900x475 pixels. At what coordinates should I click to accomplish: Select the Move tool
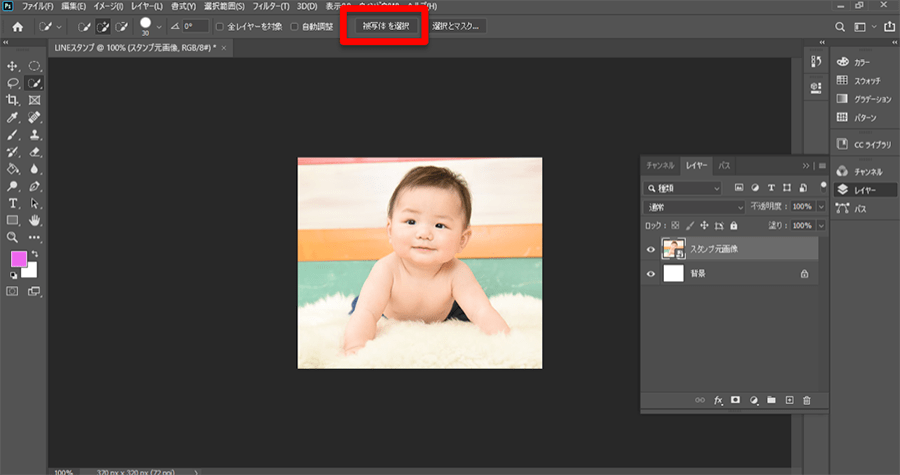(13, 66)
